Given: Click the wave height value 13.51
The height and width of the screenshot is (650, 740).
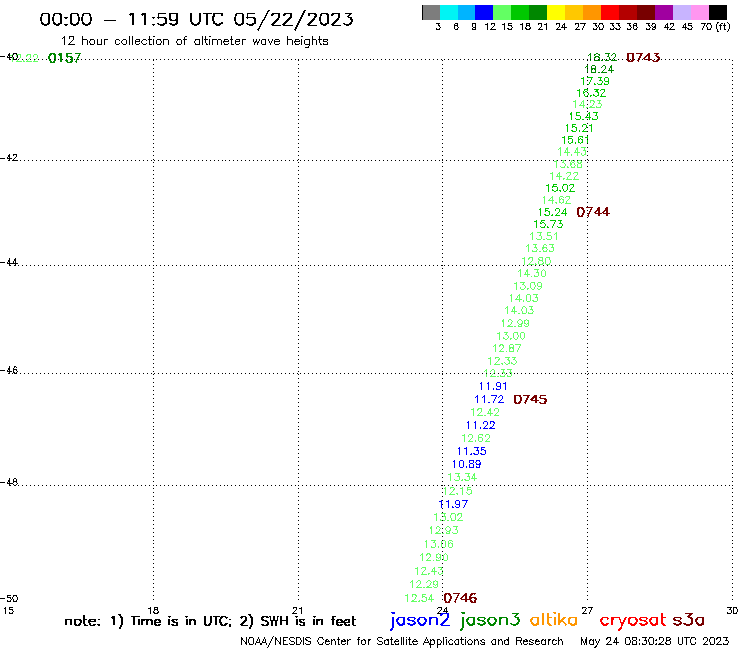Looking at the screenshot, I should [544, 236].
